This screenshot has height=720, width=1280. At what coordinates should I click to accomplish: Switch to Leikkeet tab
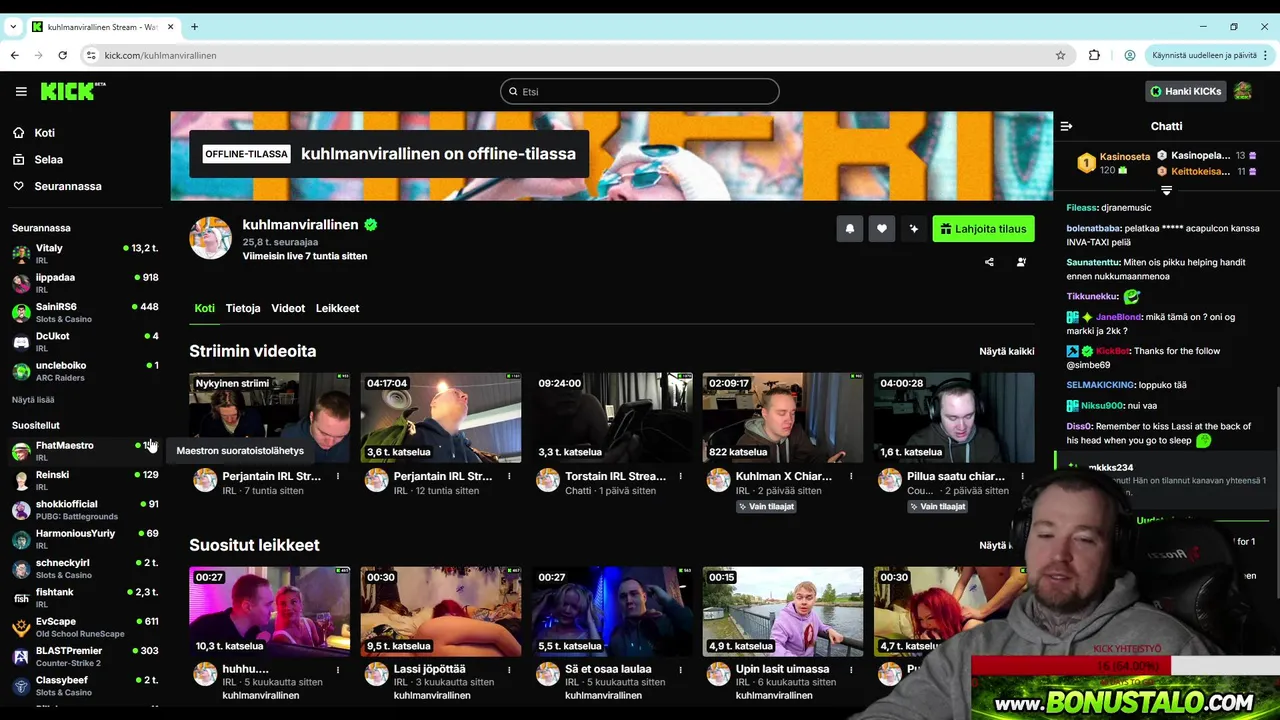point(337,308)
